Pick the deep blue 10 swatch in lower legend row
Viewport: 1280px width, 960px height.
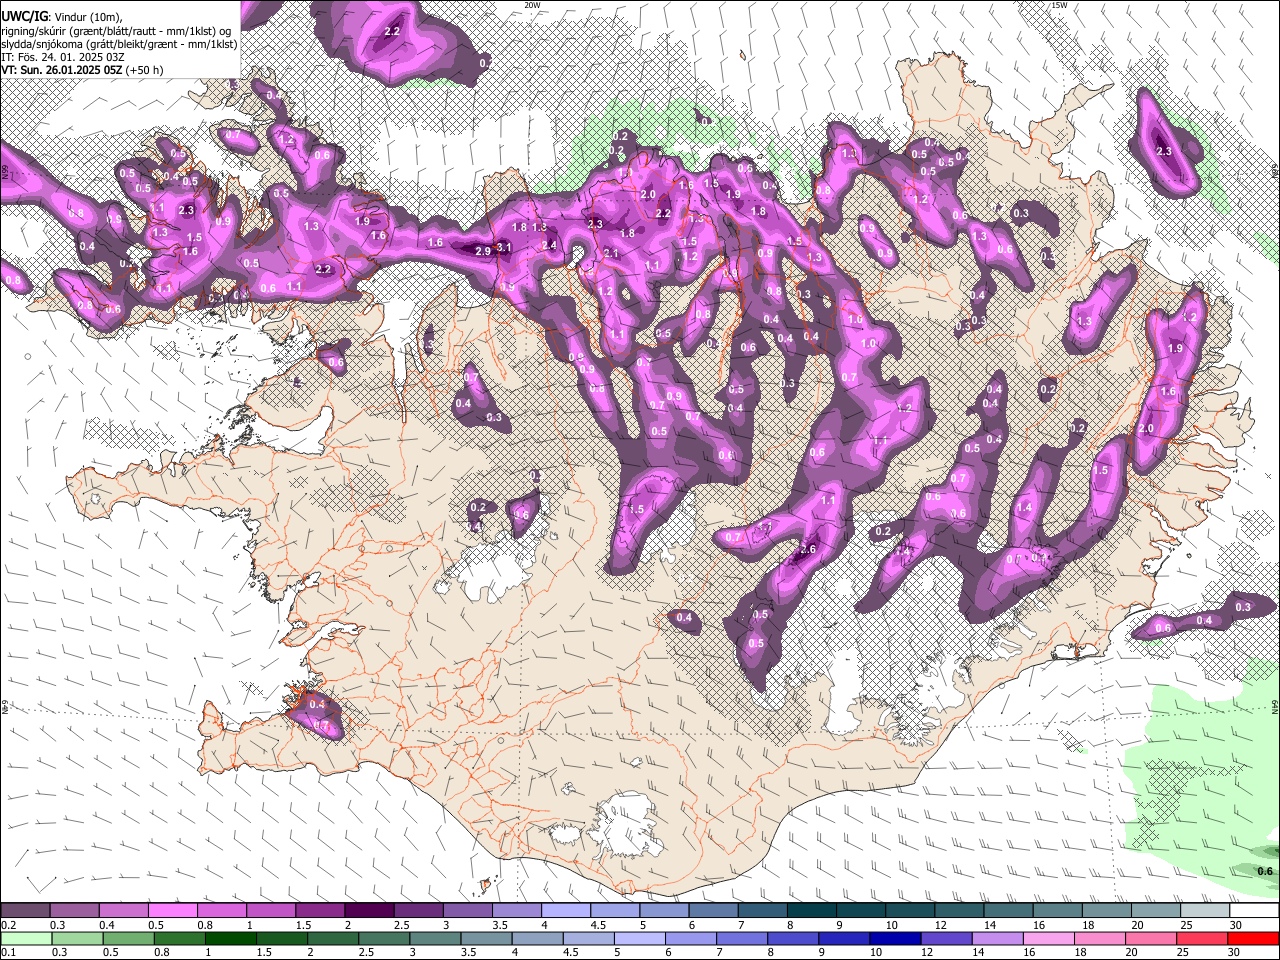(895, 939)
